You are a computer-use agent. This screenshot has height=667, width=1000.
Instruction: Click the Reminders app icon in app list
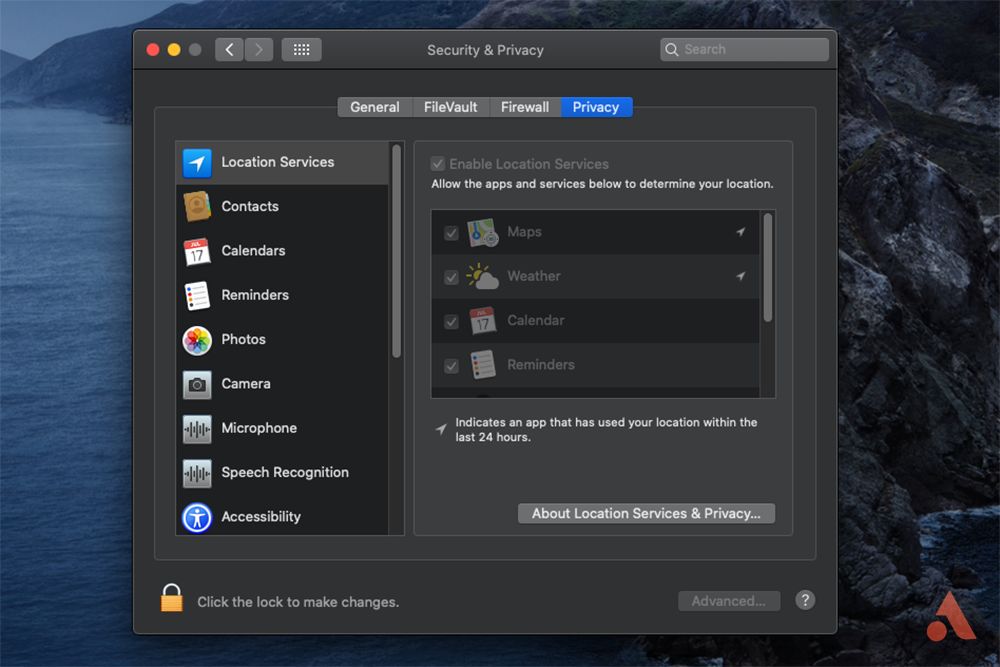pos(483,365)
